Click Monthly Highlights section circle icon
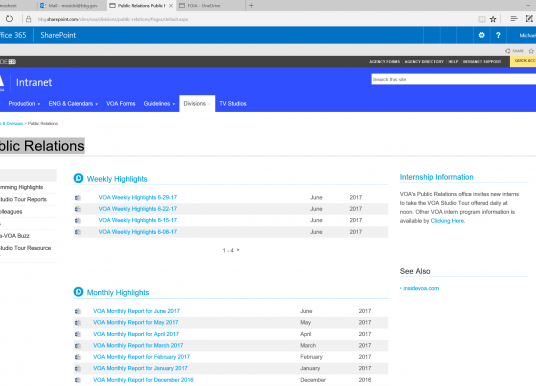The image size is (536, 386). click(78, 292)
